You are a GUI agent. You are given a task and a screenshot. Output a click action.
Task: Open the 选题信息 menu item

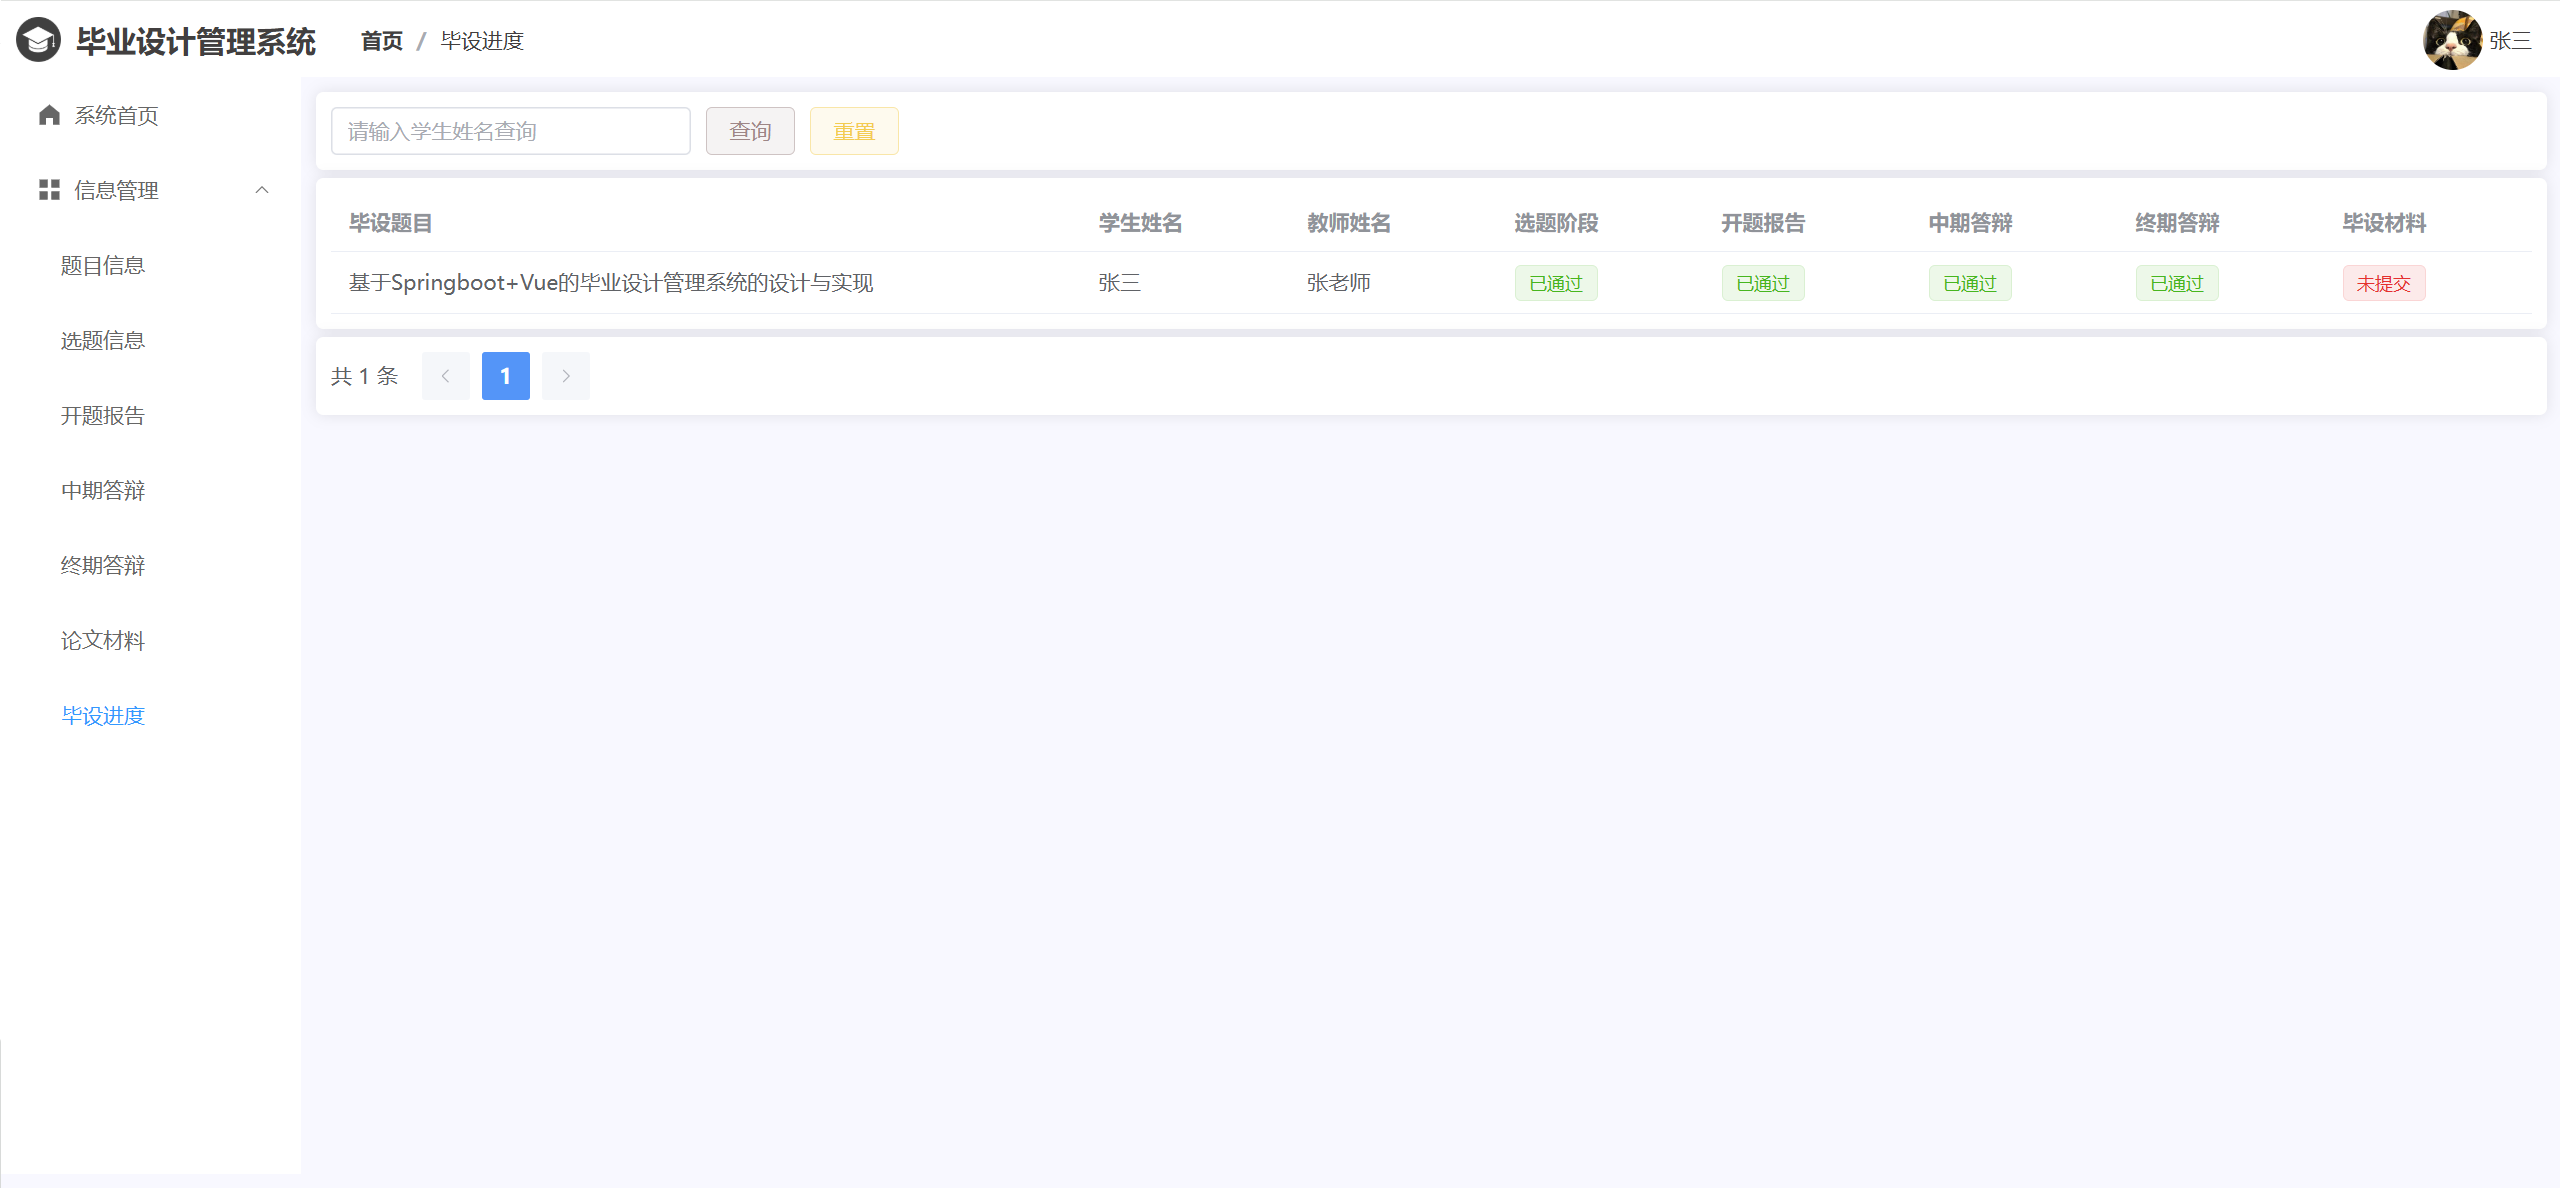[103, 341]
